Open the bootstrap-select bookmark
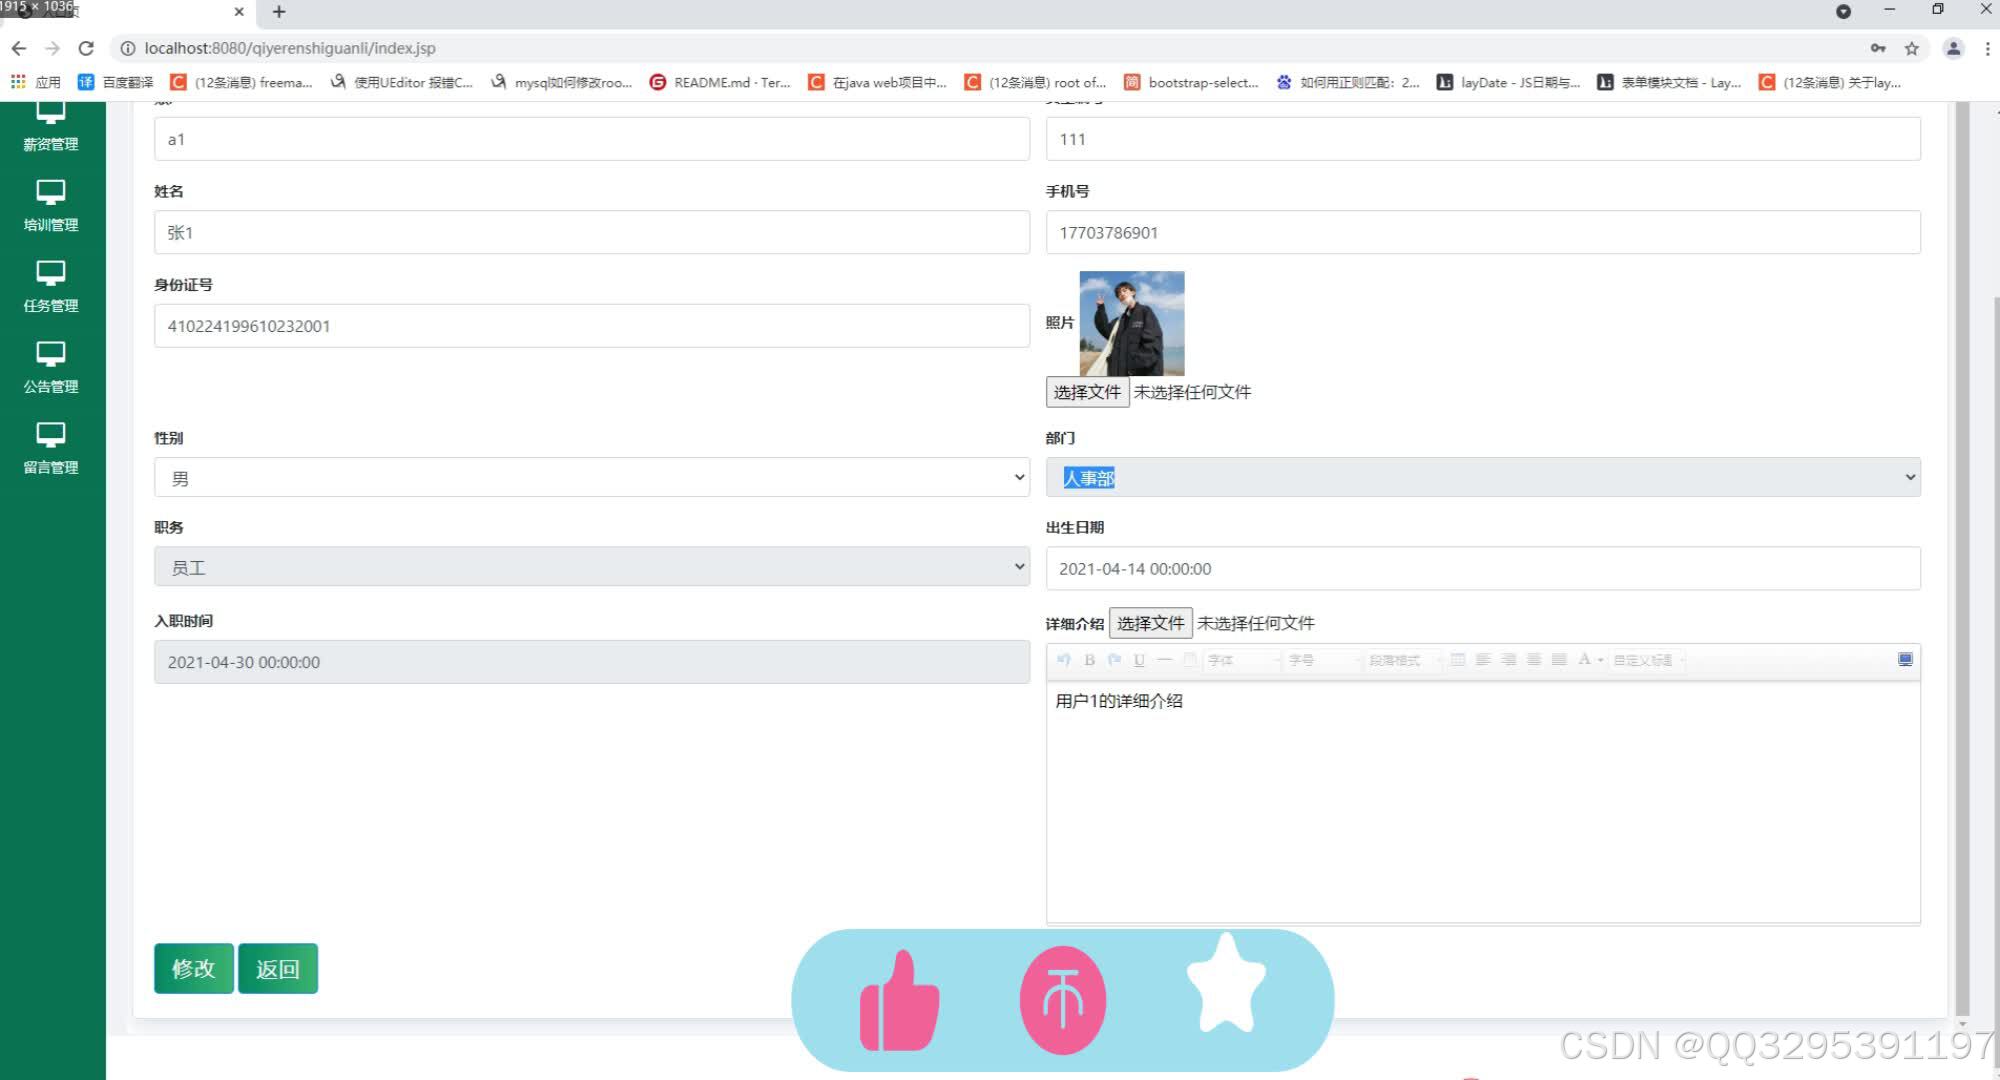This screenshot has width=2000, height=1080. pyautogui.click(x=1191, y=82)
